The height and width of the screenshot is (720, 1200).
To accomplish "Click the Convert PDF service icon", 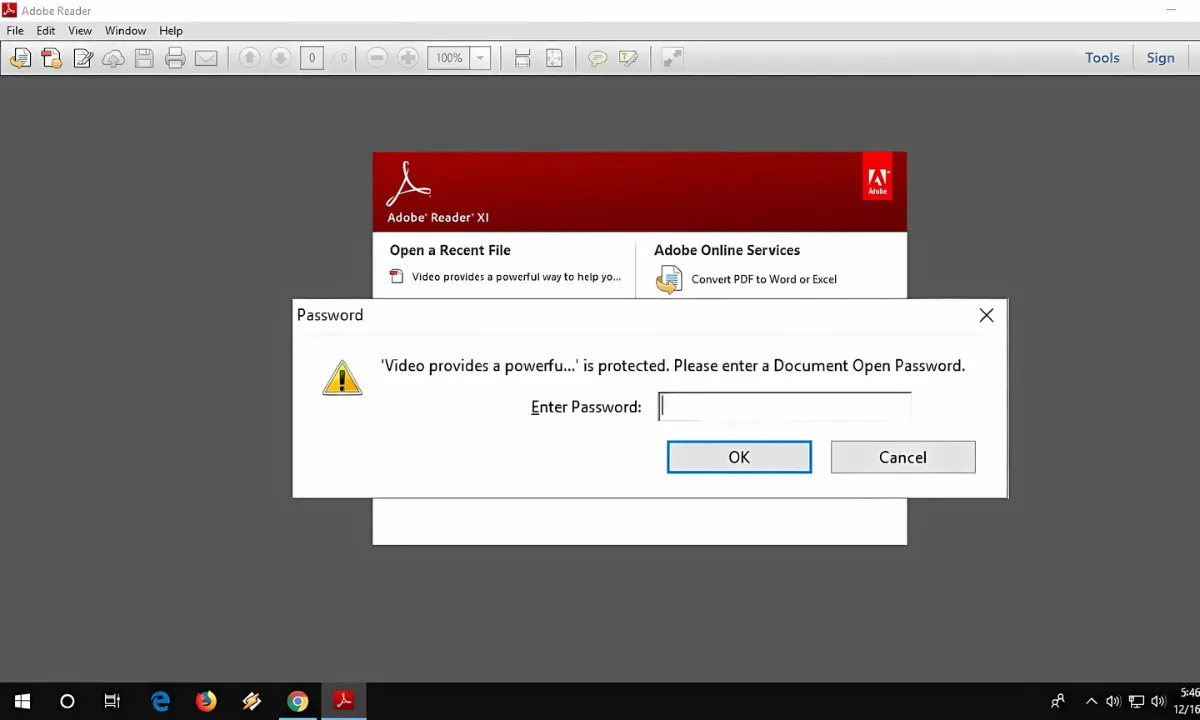I will (x=668, y=280).
